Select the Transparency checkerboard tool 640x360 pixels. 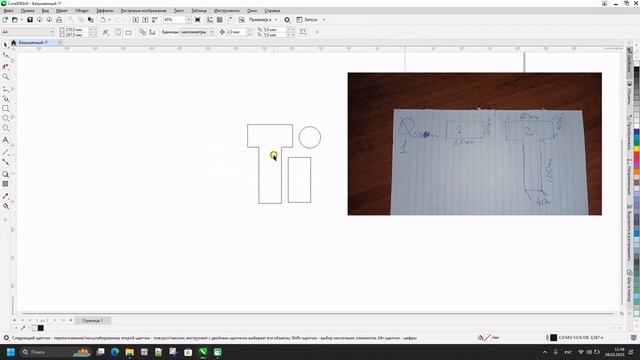[5, 184]
